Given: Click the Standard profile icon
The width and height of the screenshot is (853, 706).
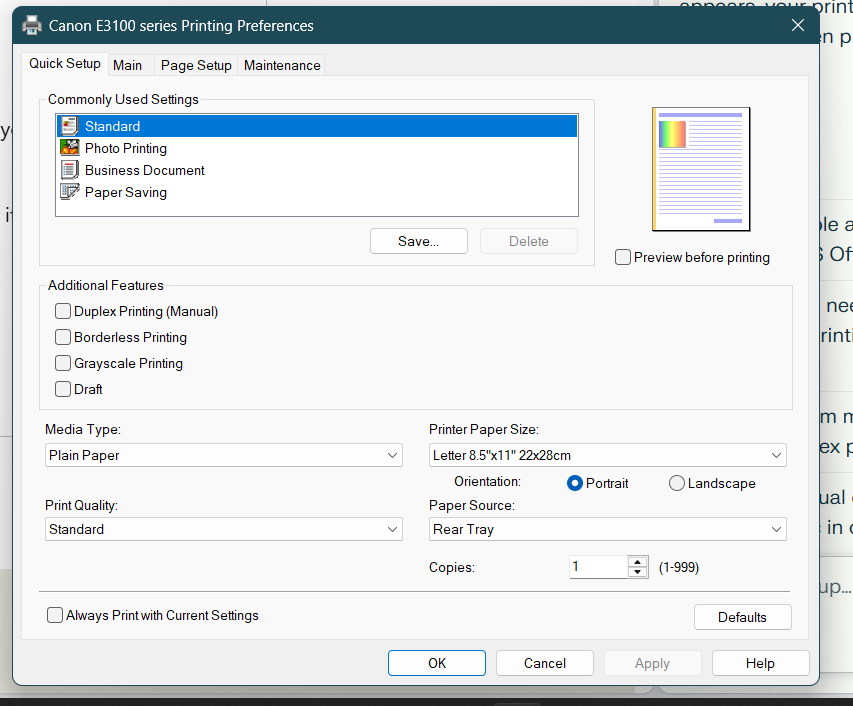Looking at the screenshot, I should click(70, 126).
